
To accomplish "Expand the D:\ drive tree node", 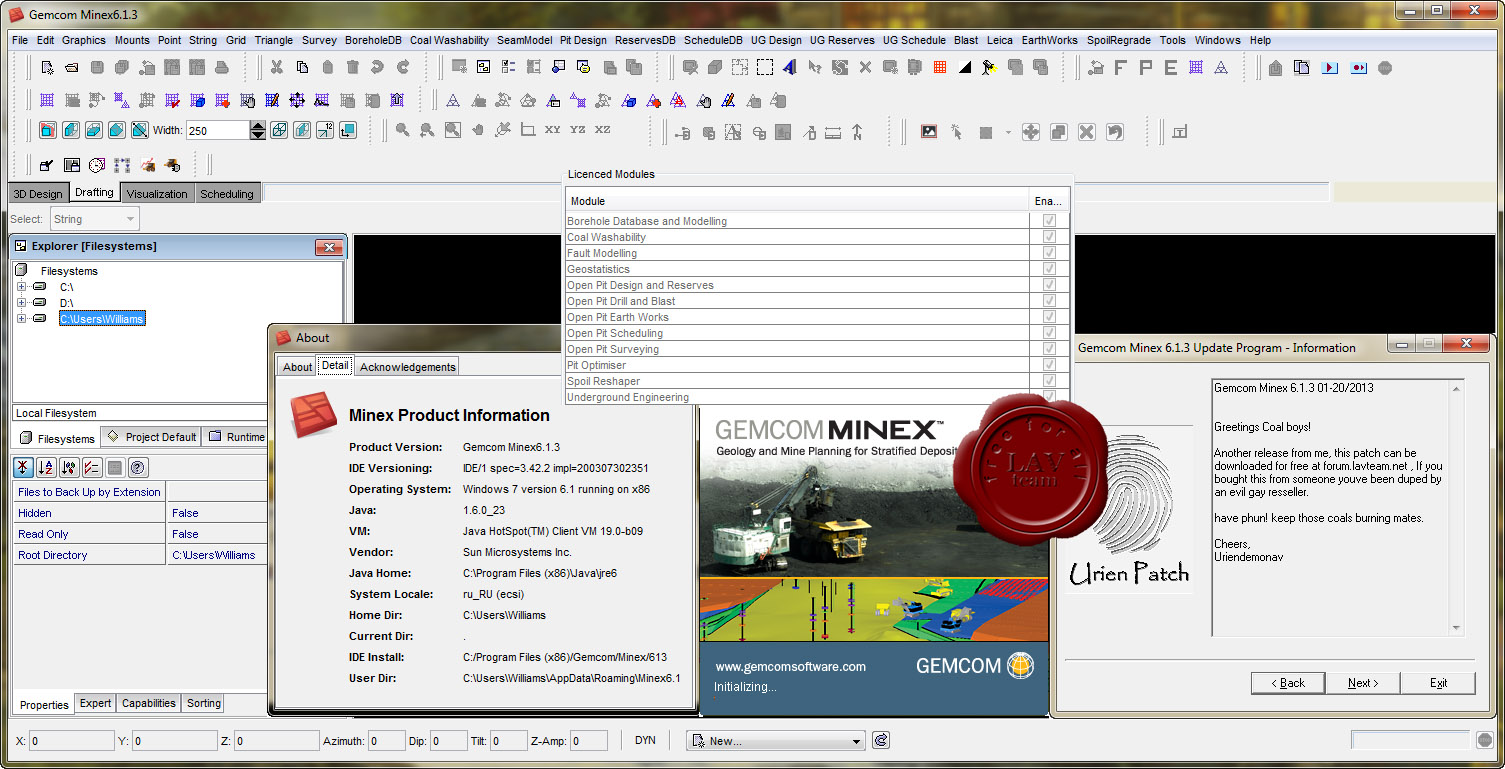I will coord(22,302).
